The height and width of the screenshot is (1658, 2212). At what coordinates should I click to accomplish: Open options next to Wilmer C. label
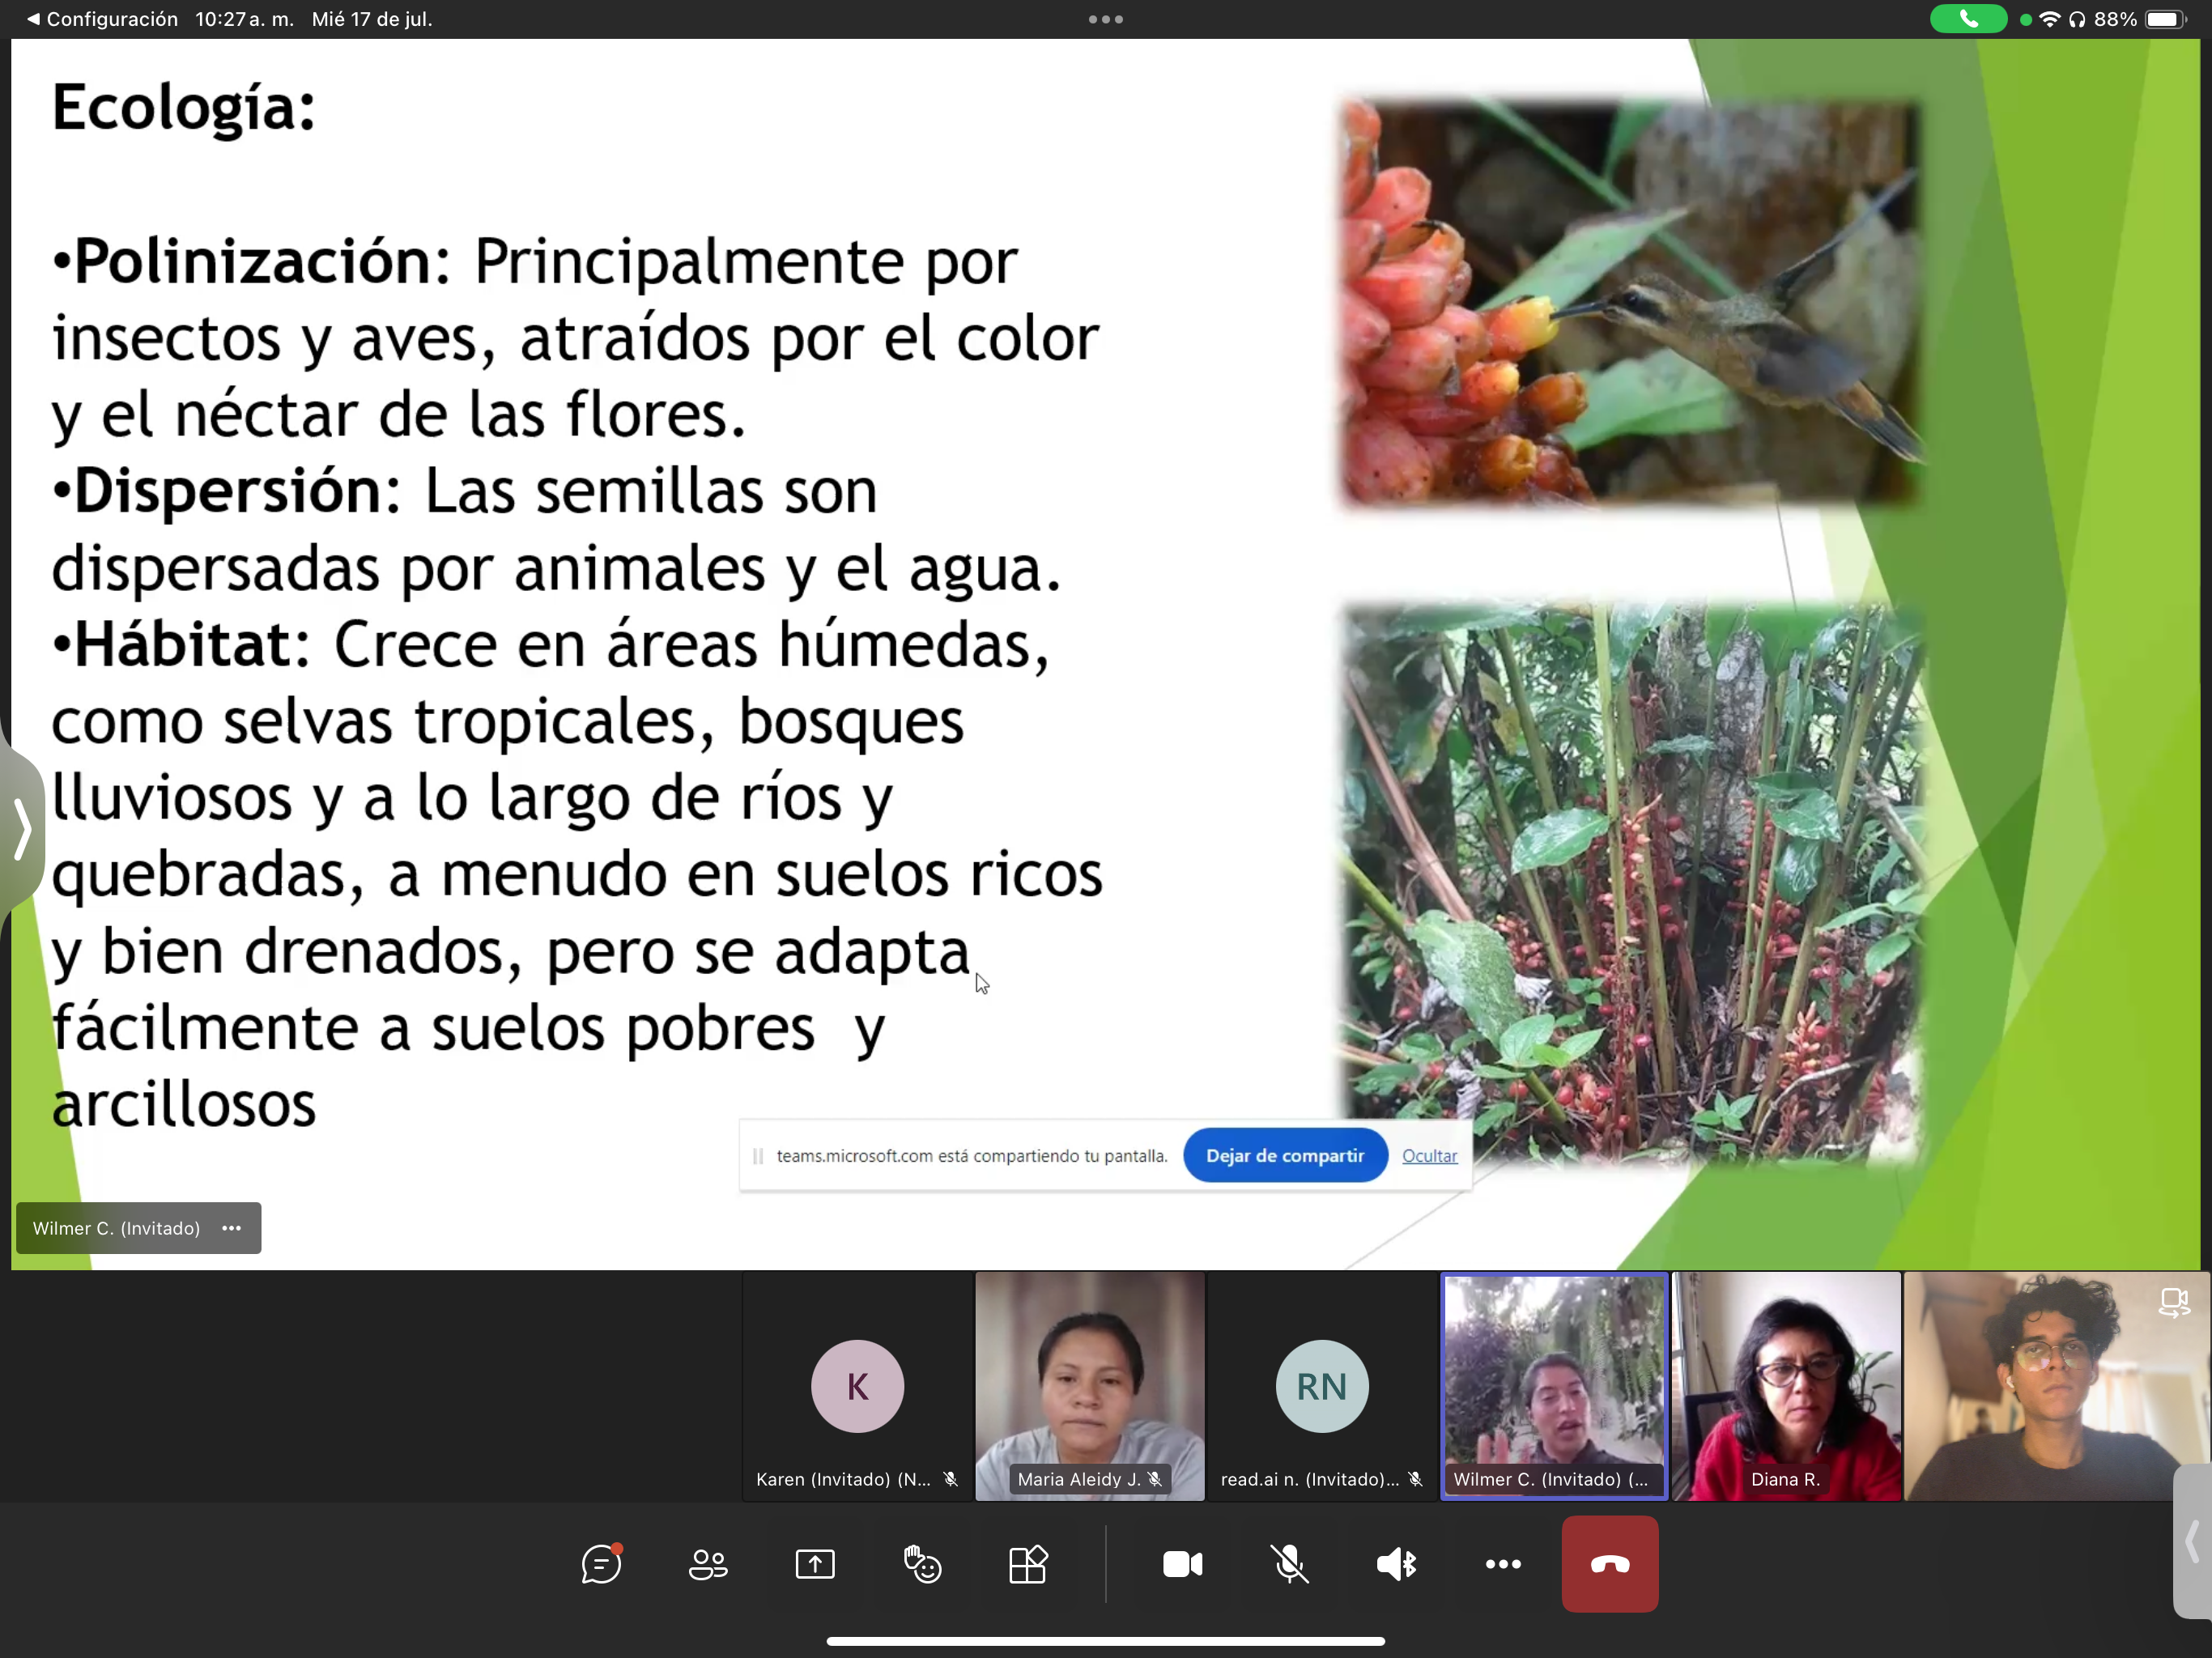tap(232, 1228)
